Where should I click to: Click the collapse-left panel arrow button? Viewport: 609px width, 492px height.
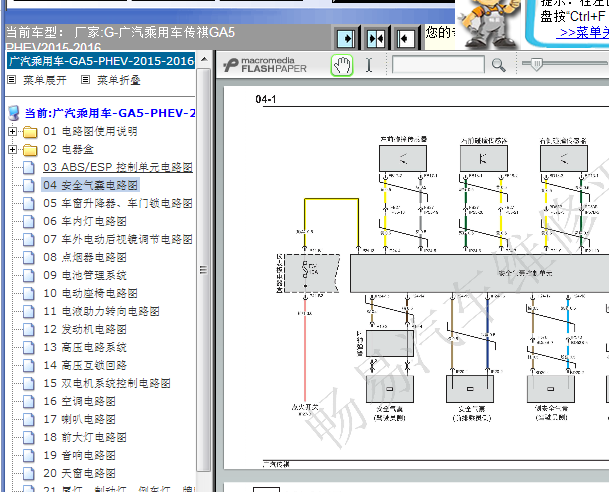point(406,38)
